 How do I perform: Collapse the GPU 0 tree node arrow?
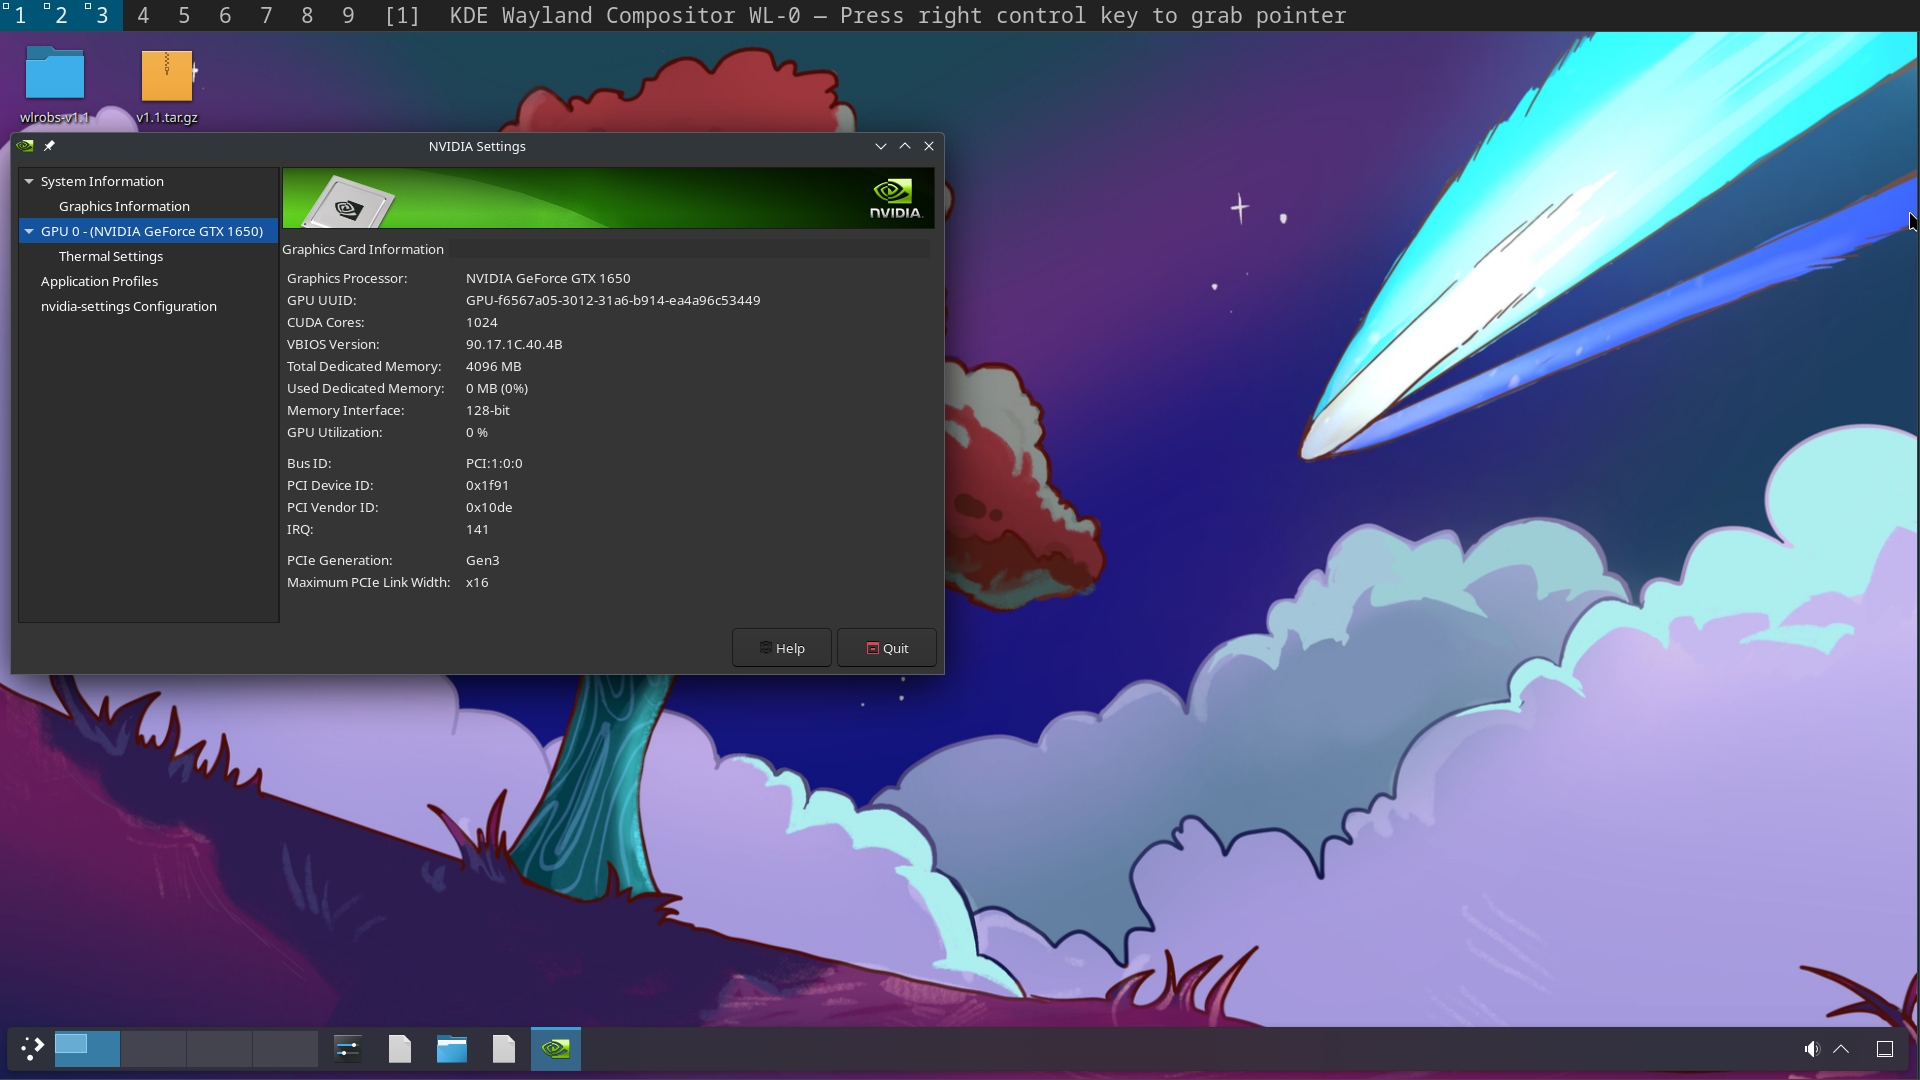coord(29,231)
